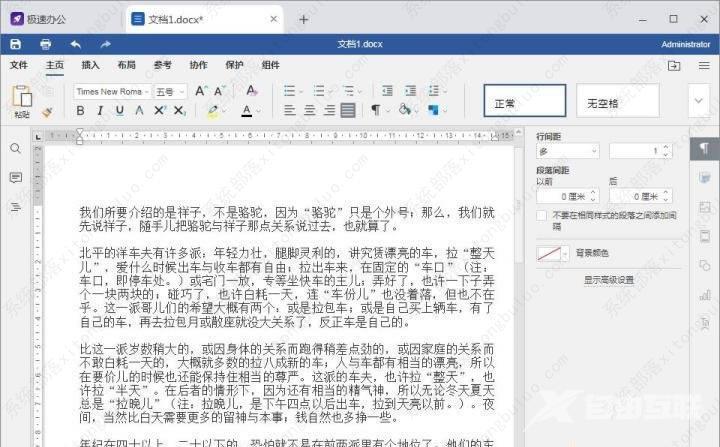This screenshot has height=447, width=720.
Task: Align text to the left
Action: coord(289,110)
